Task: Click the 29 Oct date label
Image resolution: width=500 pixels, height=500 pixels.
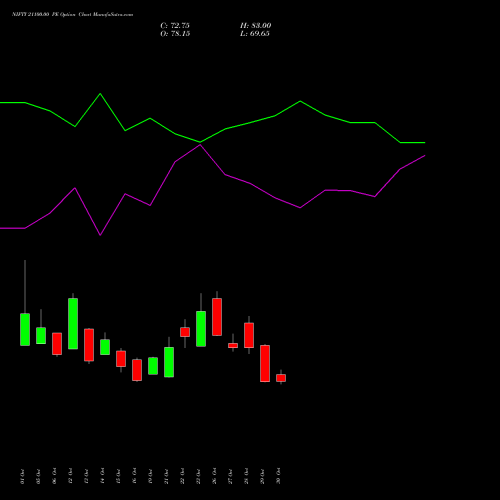Action: click(x=262, y=476)
